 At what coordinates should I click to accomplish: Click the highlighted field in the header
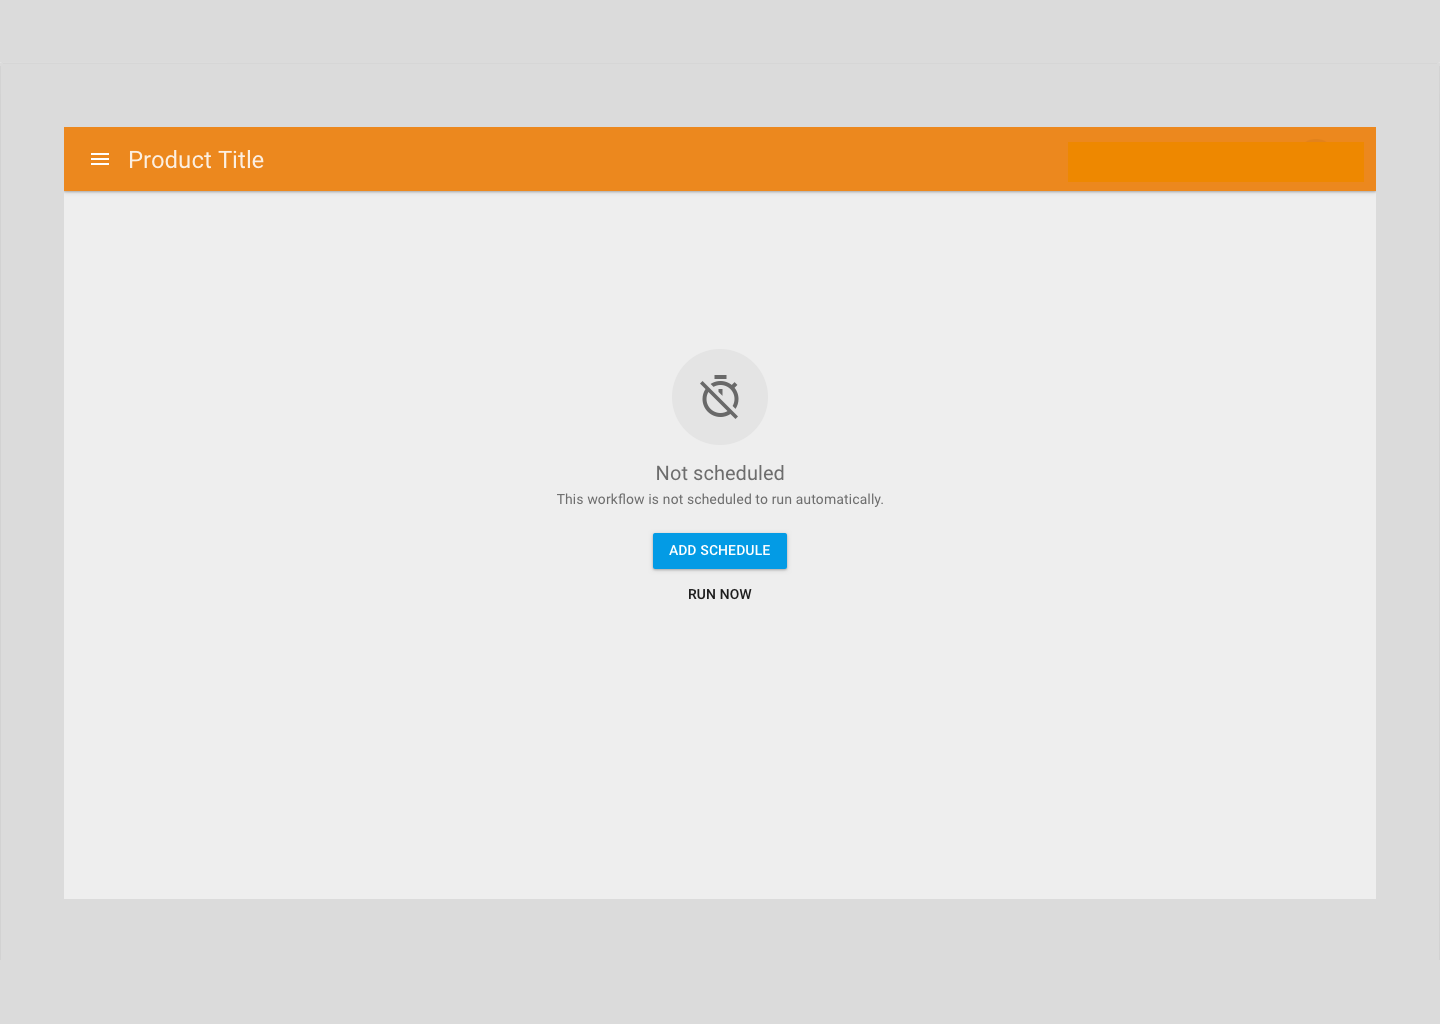tap(1216, 161)
